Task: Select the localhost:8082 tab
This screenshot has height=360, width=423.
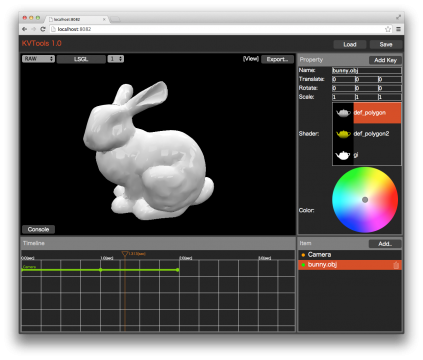Action: click(x=77, y=19)
